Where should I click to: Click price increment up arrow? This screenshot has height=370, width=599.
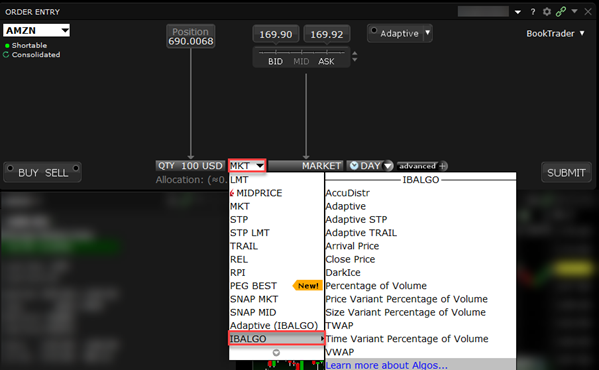[x=355, y=53]
